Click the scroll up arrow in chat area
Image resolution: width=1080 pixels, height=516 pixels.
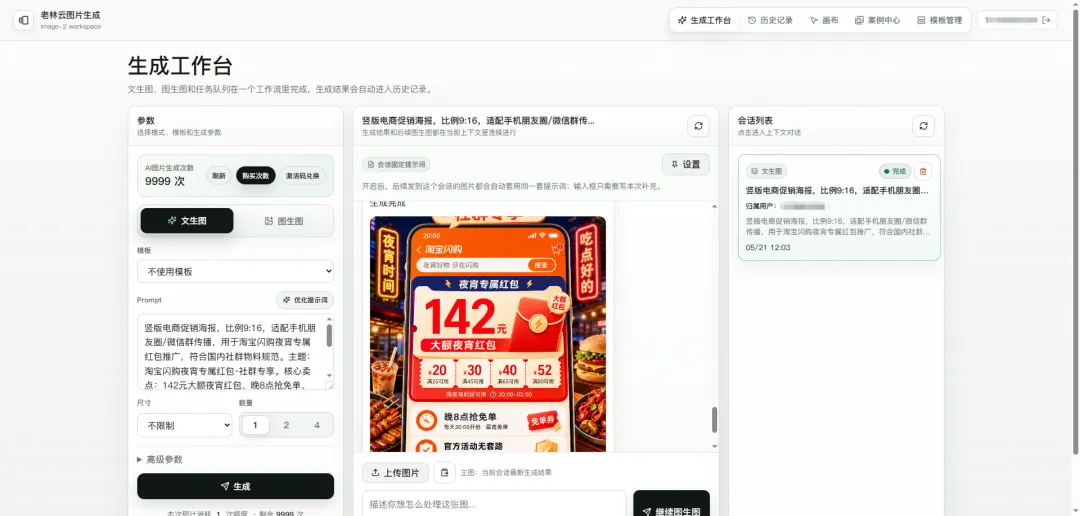[714, 207]
